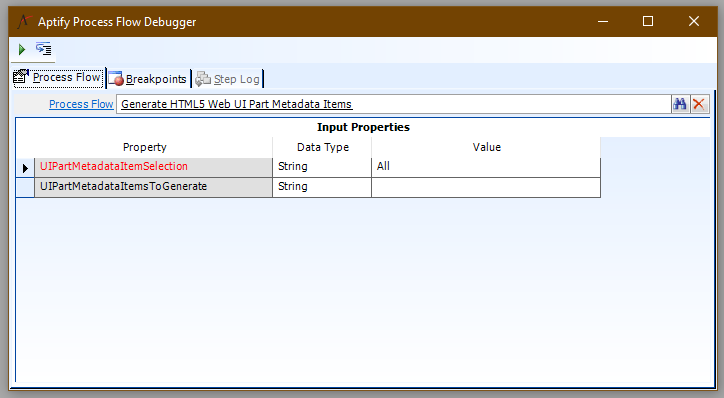The image size is (724, 398).
Task: Click the step-into debug icon
Action: [44, 49]
